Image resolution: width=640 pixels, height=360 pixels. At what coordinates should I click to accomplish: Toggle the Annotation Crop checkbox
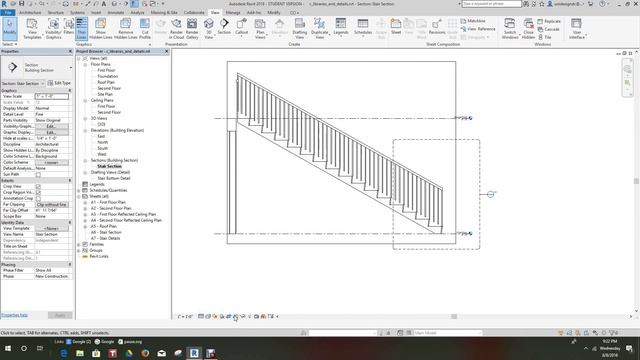pyautogui.click(x=38, y=198)
